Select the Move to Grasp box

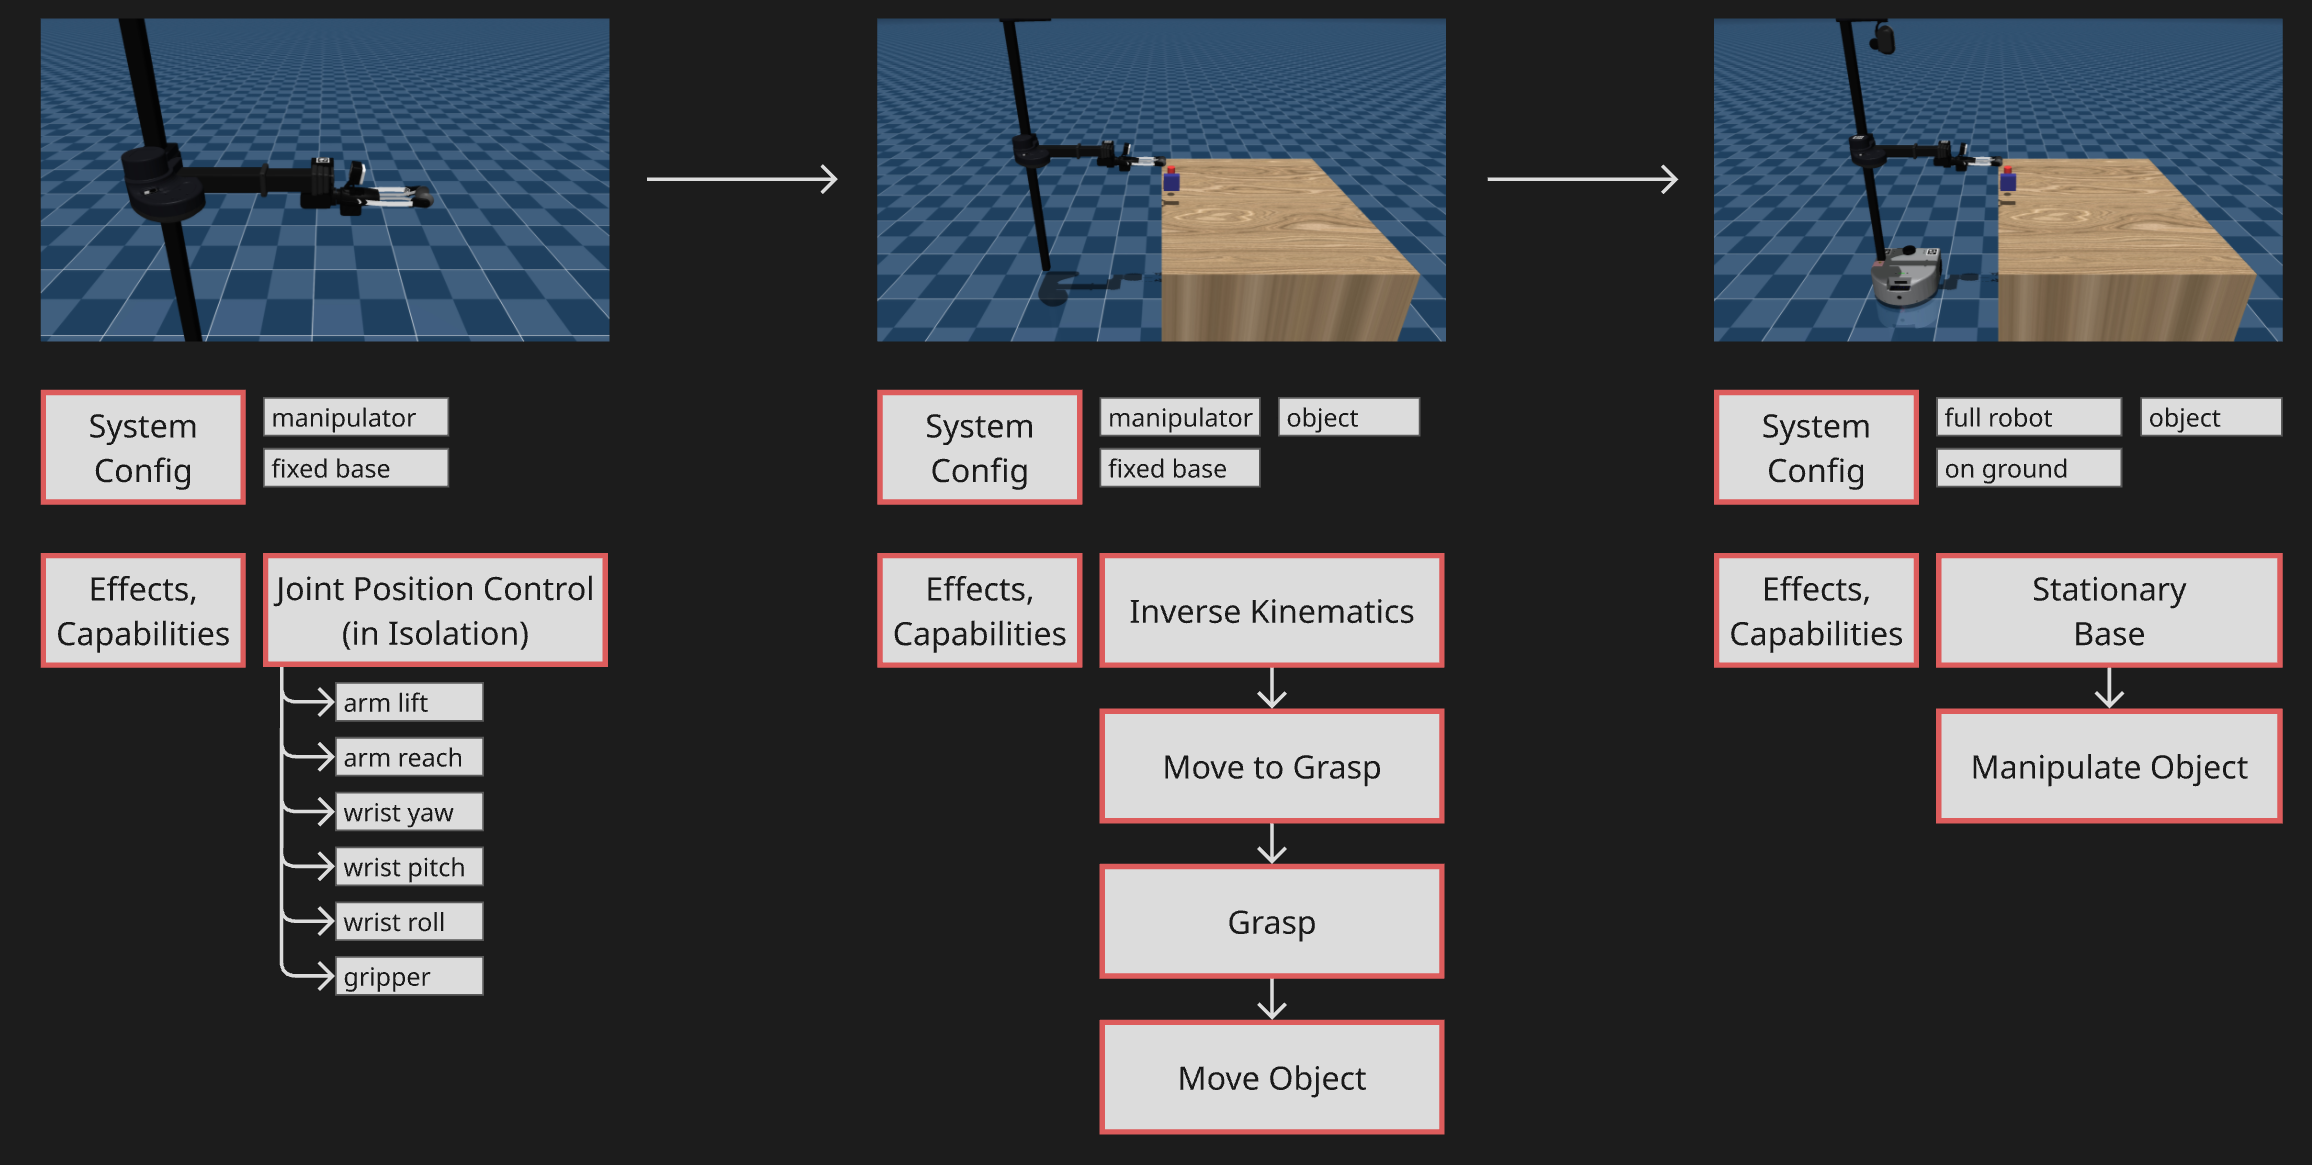click(1271, 766)
